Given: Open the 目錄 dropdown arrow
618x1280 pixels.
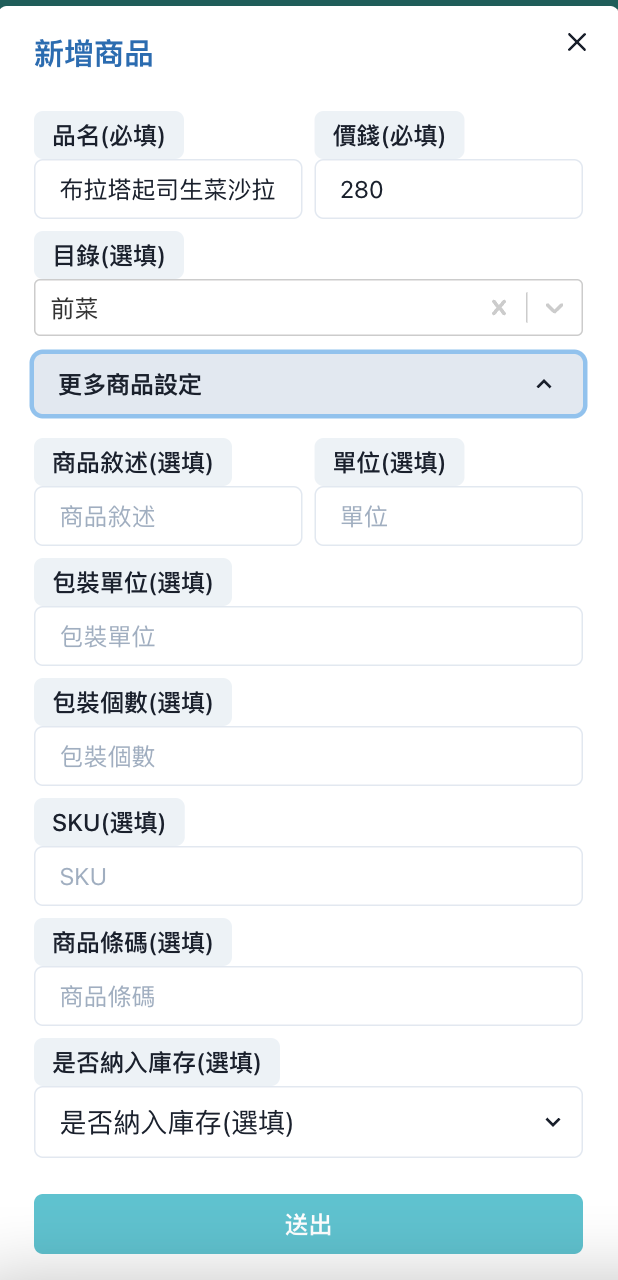Looking at the screenshot, I should point(555,308).
